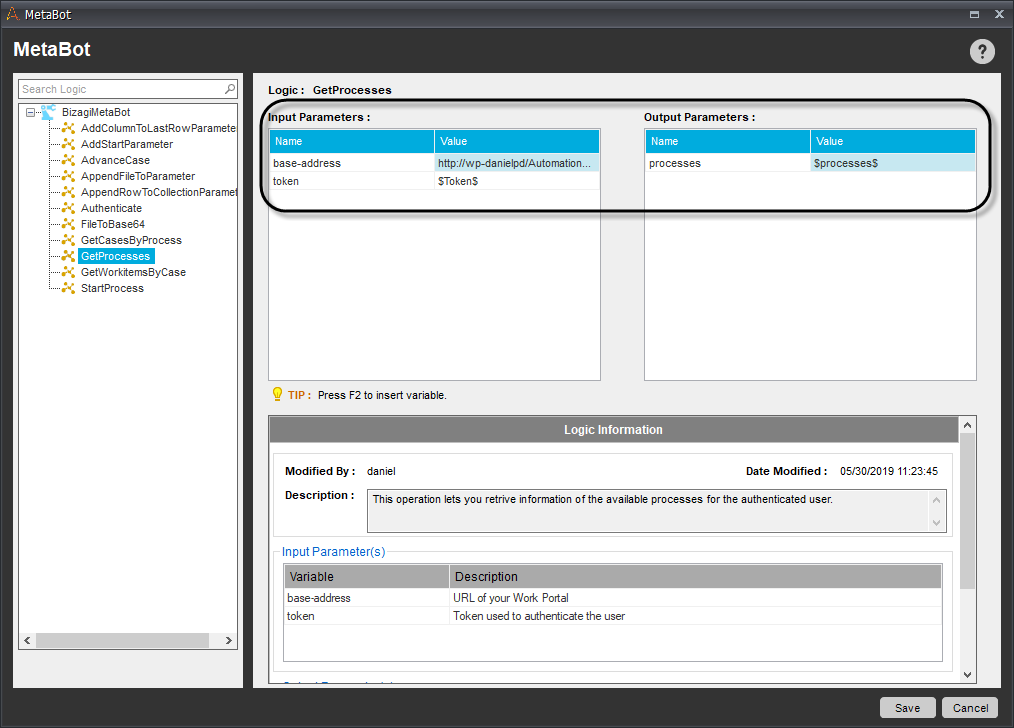Click the base-address variable row

[612, 598]
